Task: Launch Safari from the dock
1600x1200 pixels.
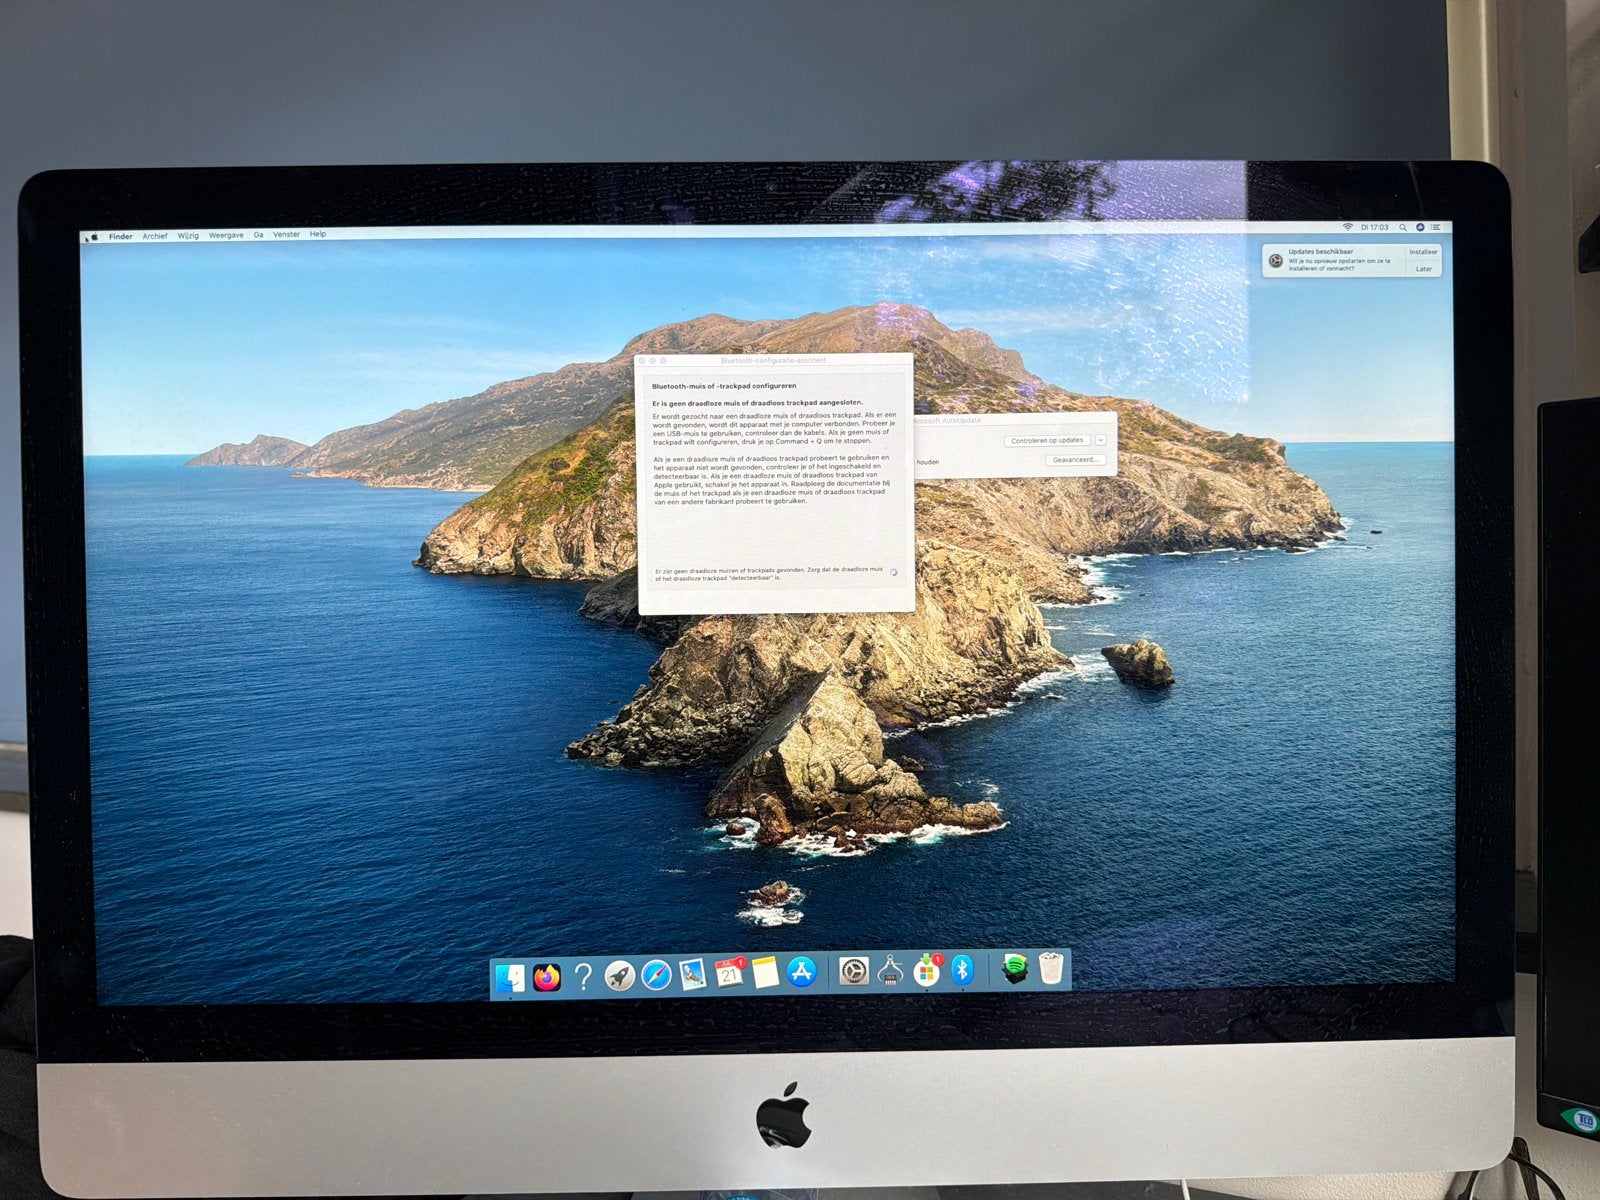Action: pyautogui.click(x=656, y=975)
